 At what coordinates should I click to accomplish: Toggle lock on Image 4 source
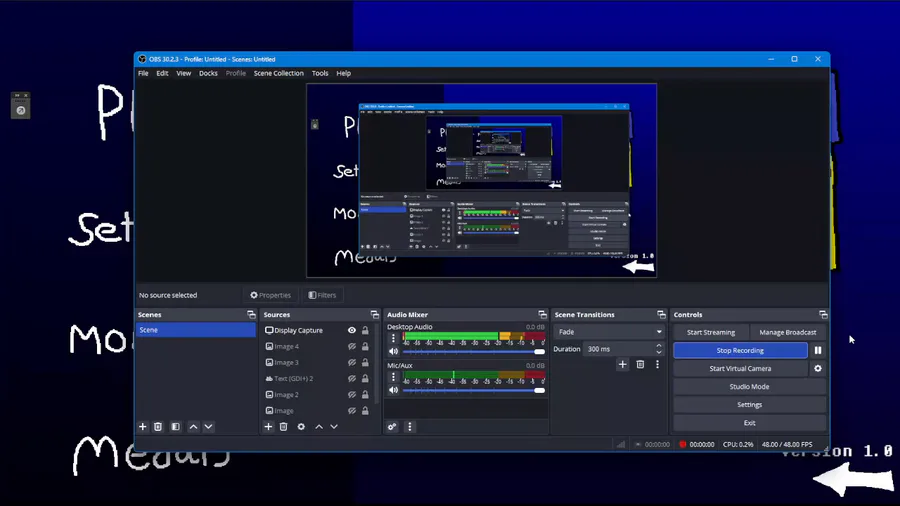coord(365,347)
